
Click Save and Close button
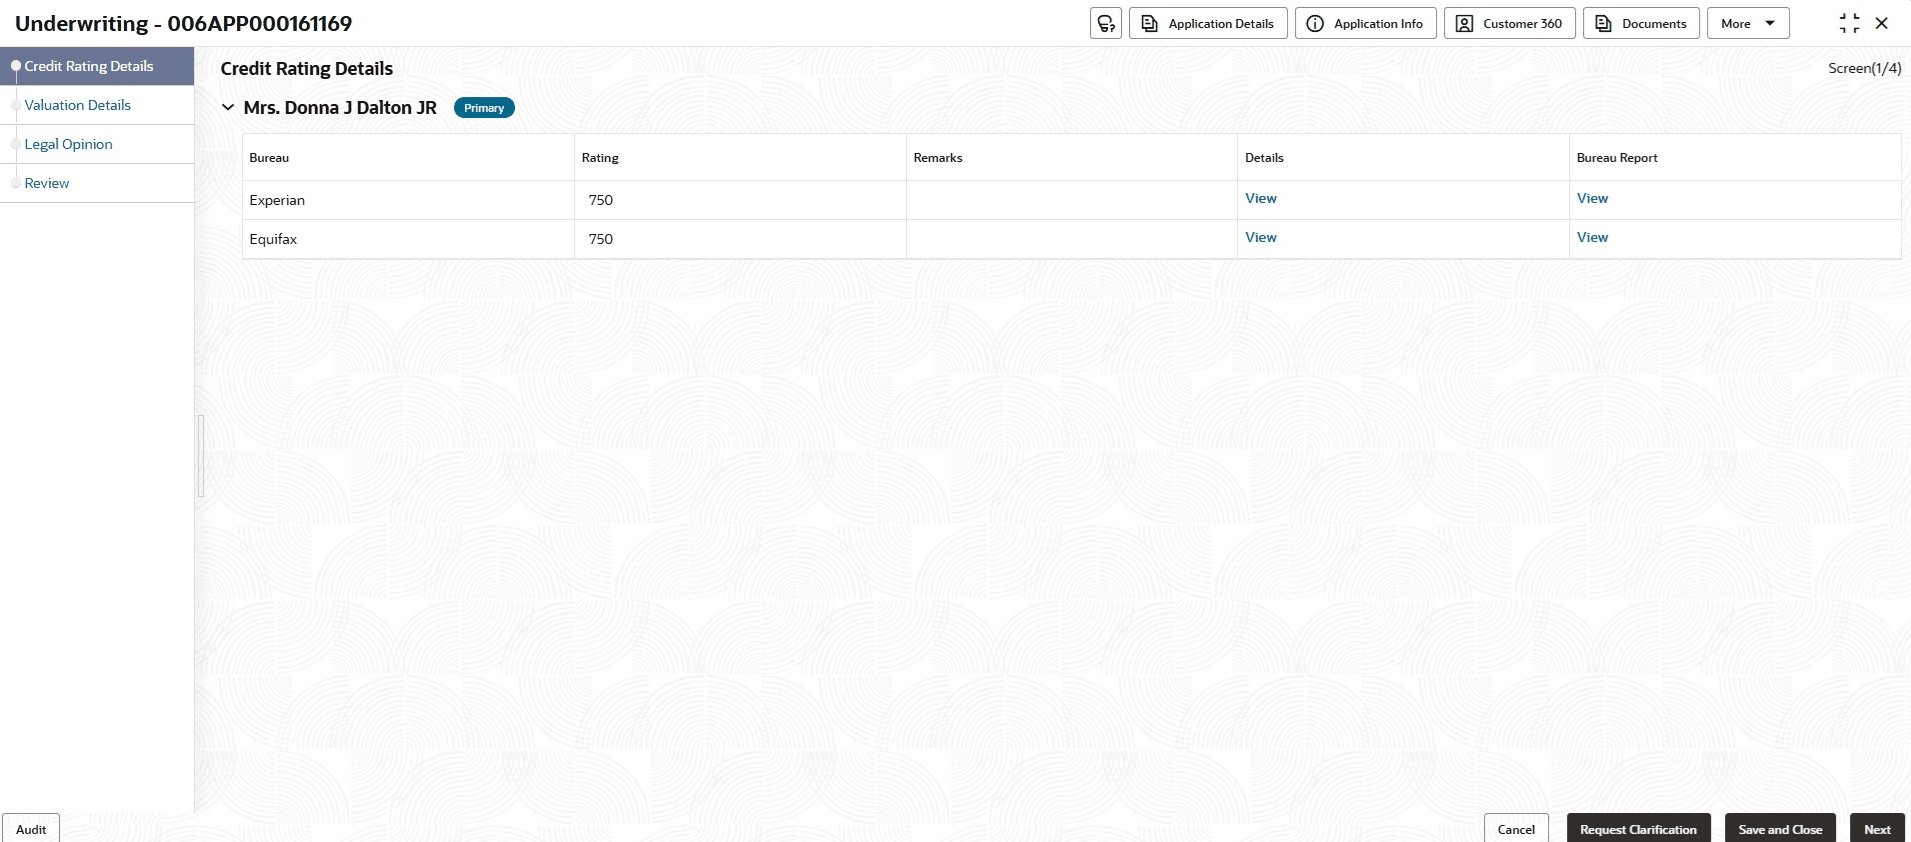[x=1780, y=829]
